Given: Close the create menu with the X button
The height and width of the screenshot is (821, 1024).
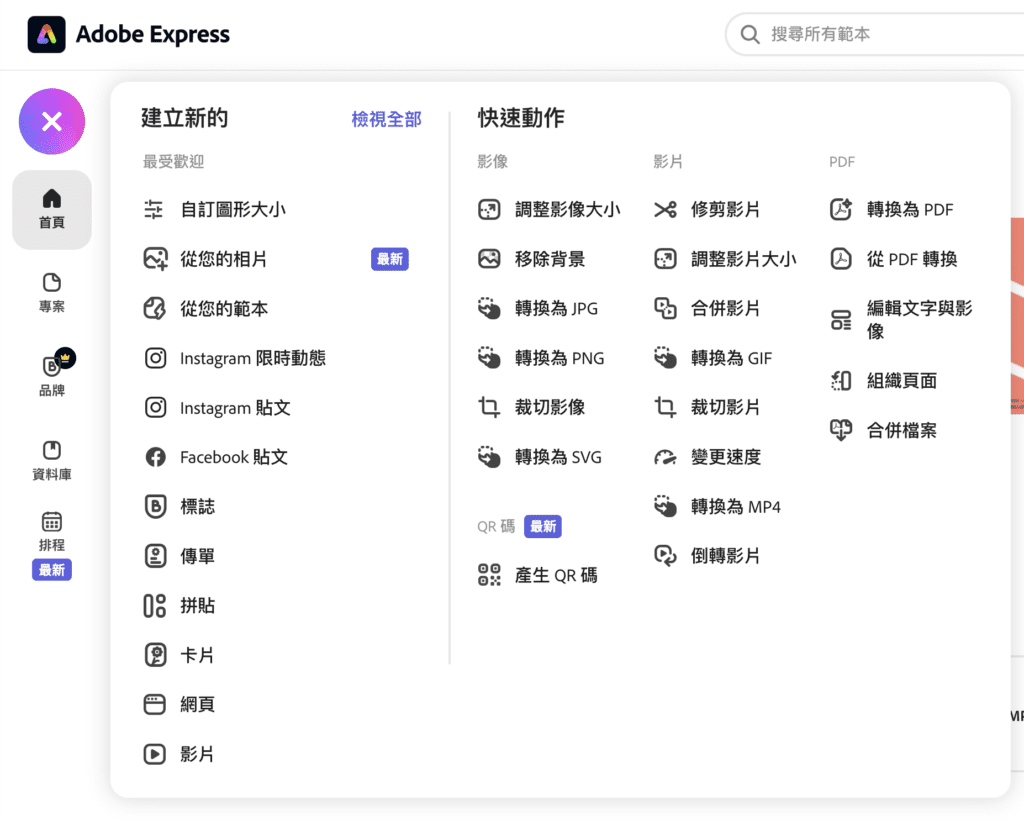Looking at the screenshot, I should [51, 121].
